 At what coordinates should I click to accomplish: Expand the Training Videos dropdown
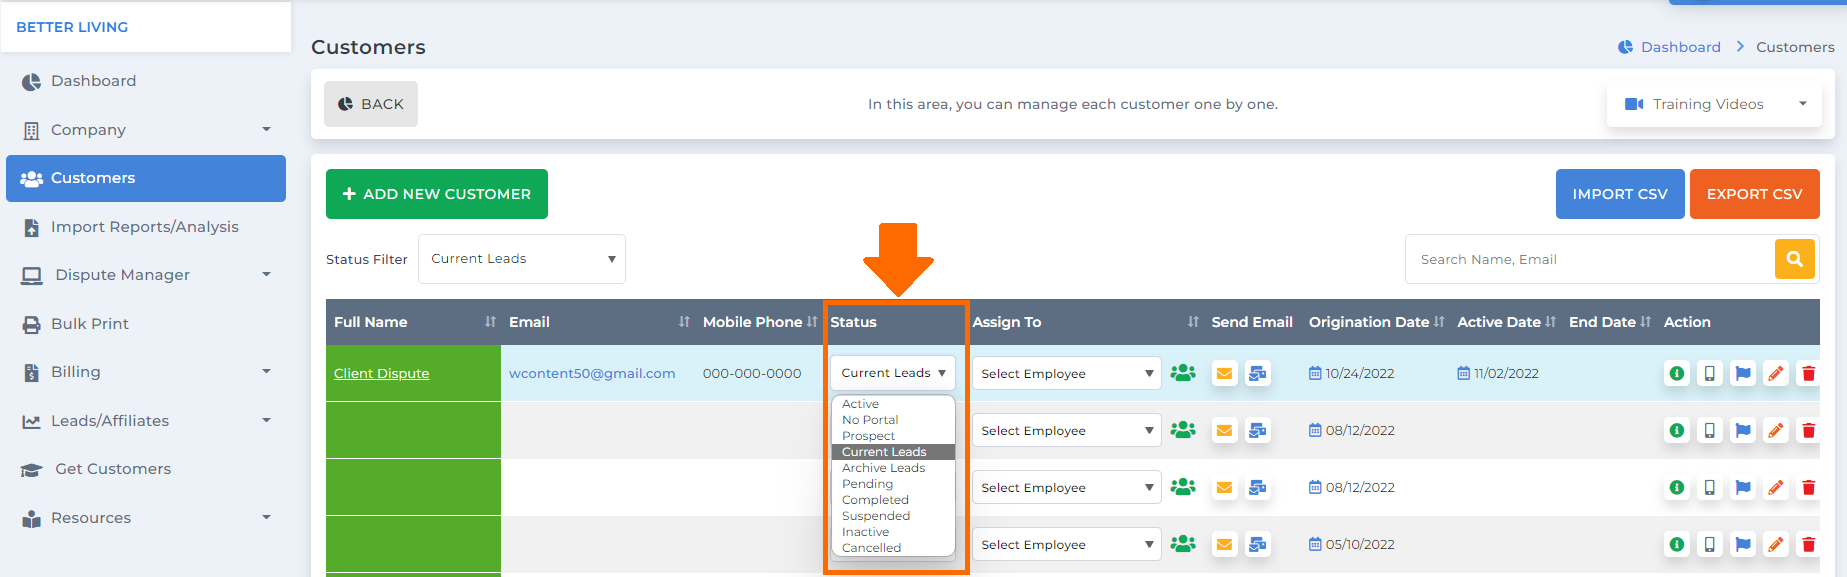(x=1715, y=104)
